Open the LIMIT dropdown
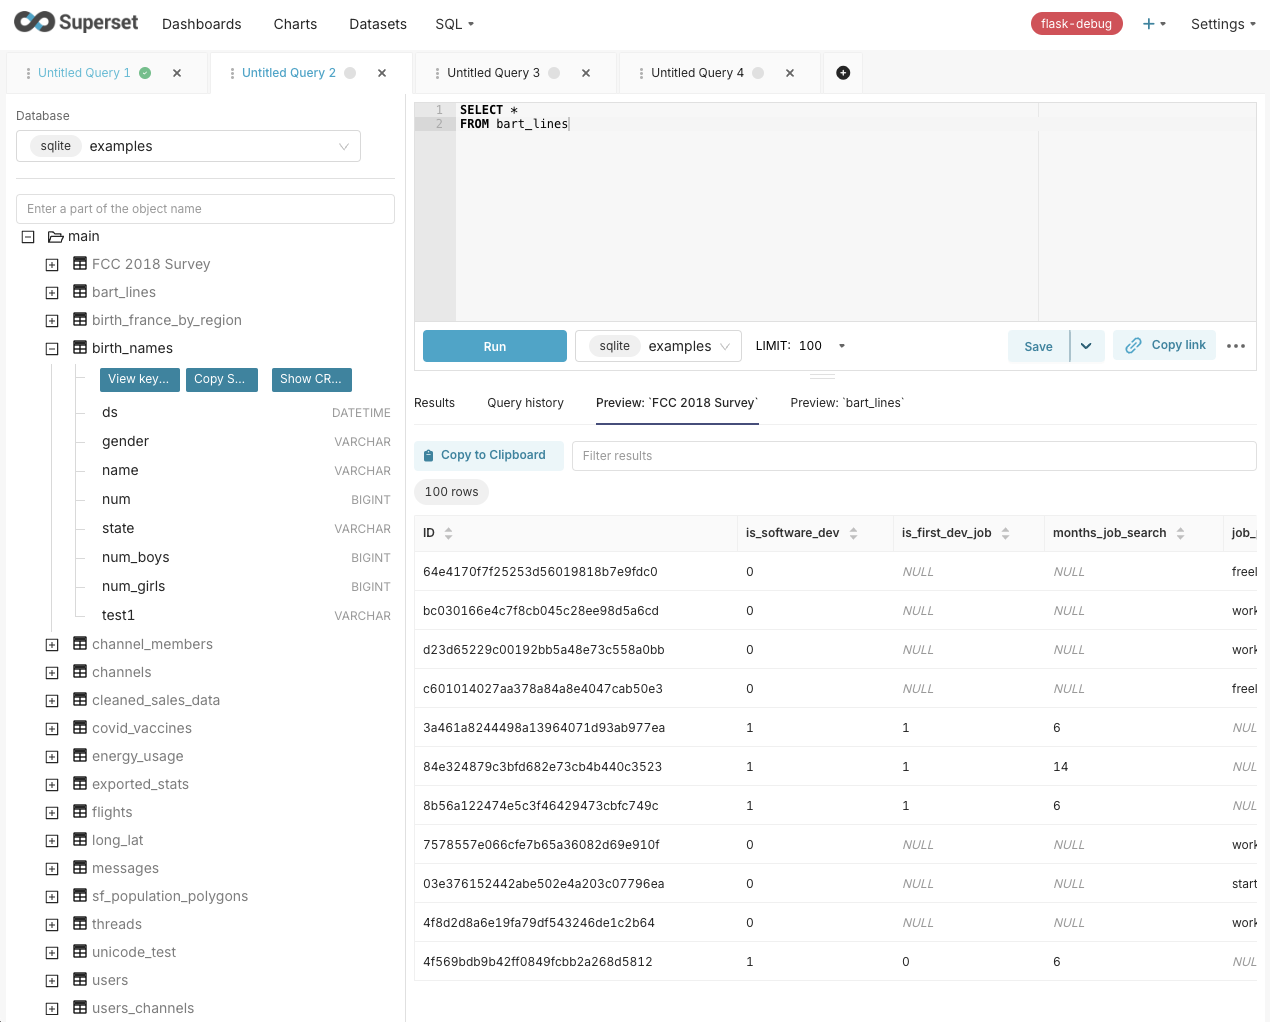 (841, 346)
